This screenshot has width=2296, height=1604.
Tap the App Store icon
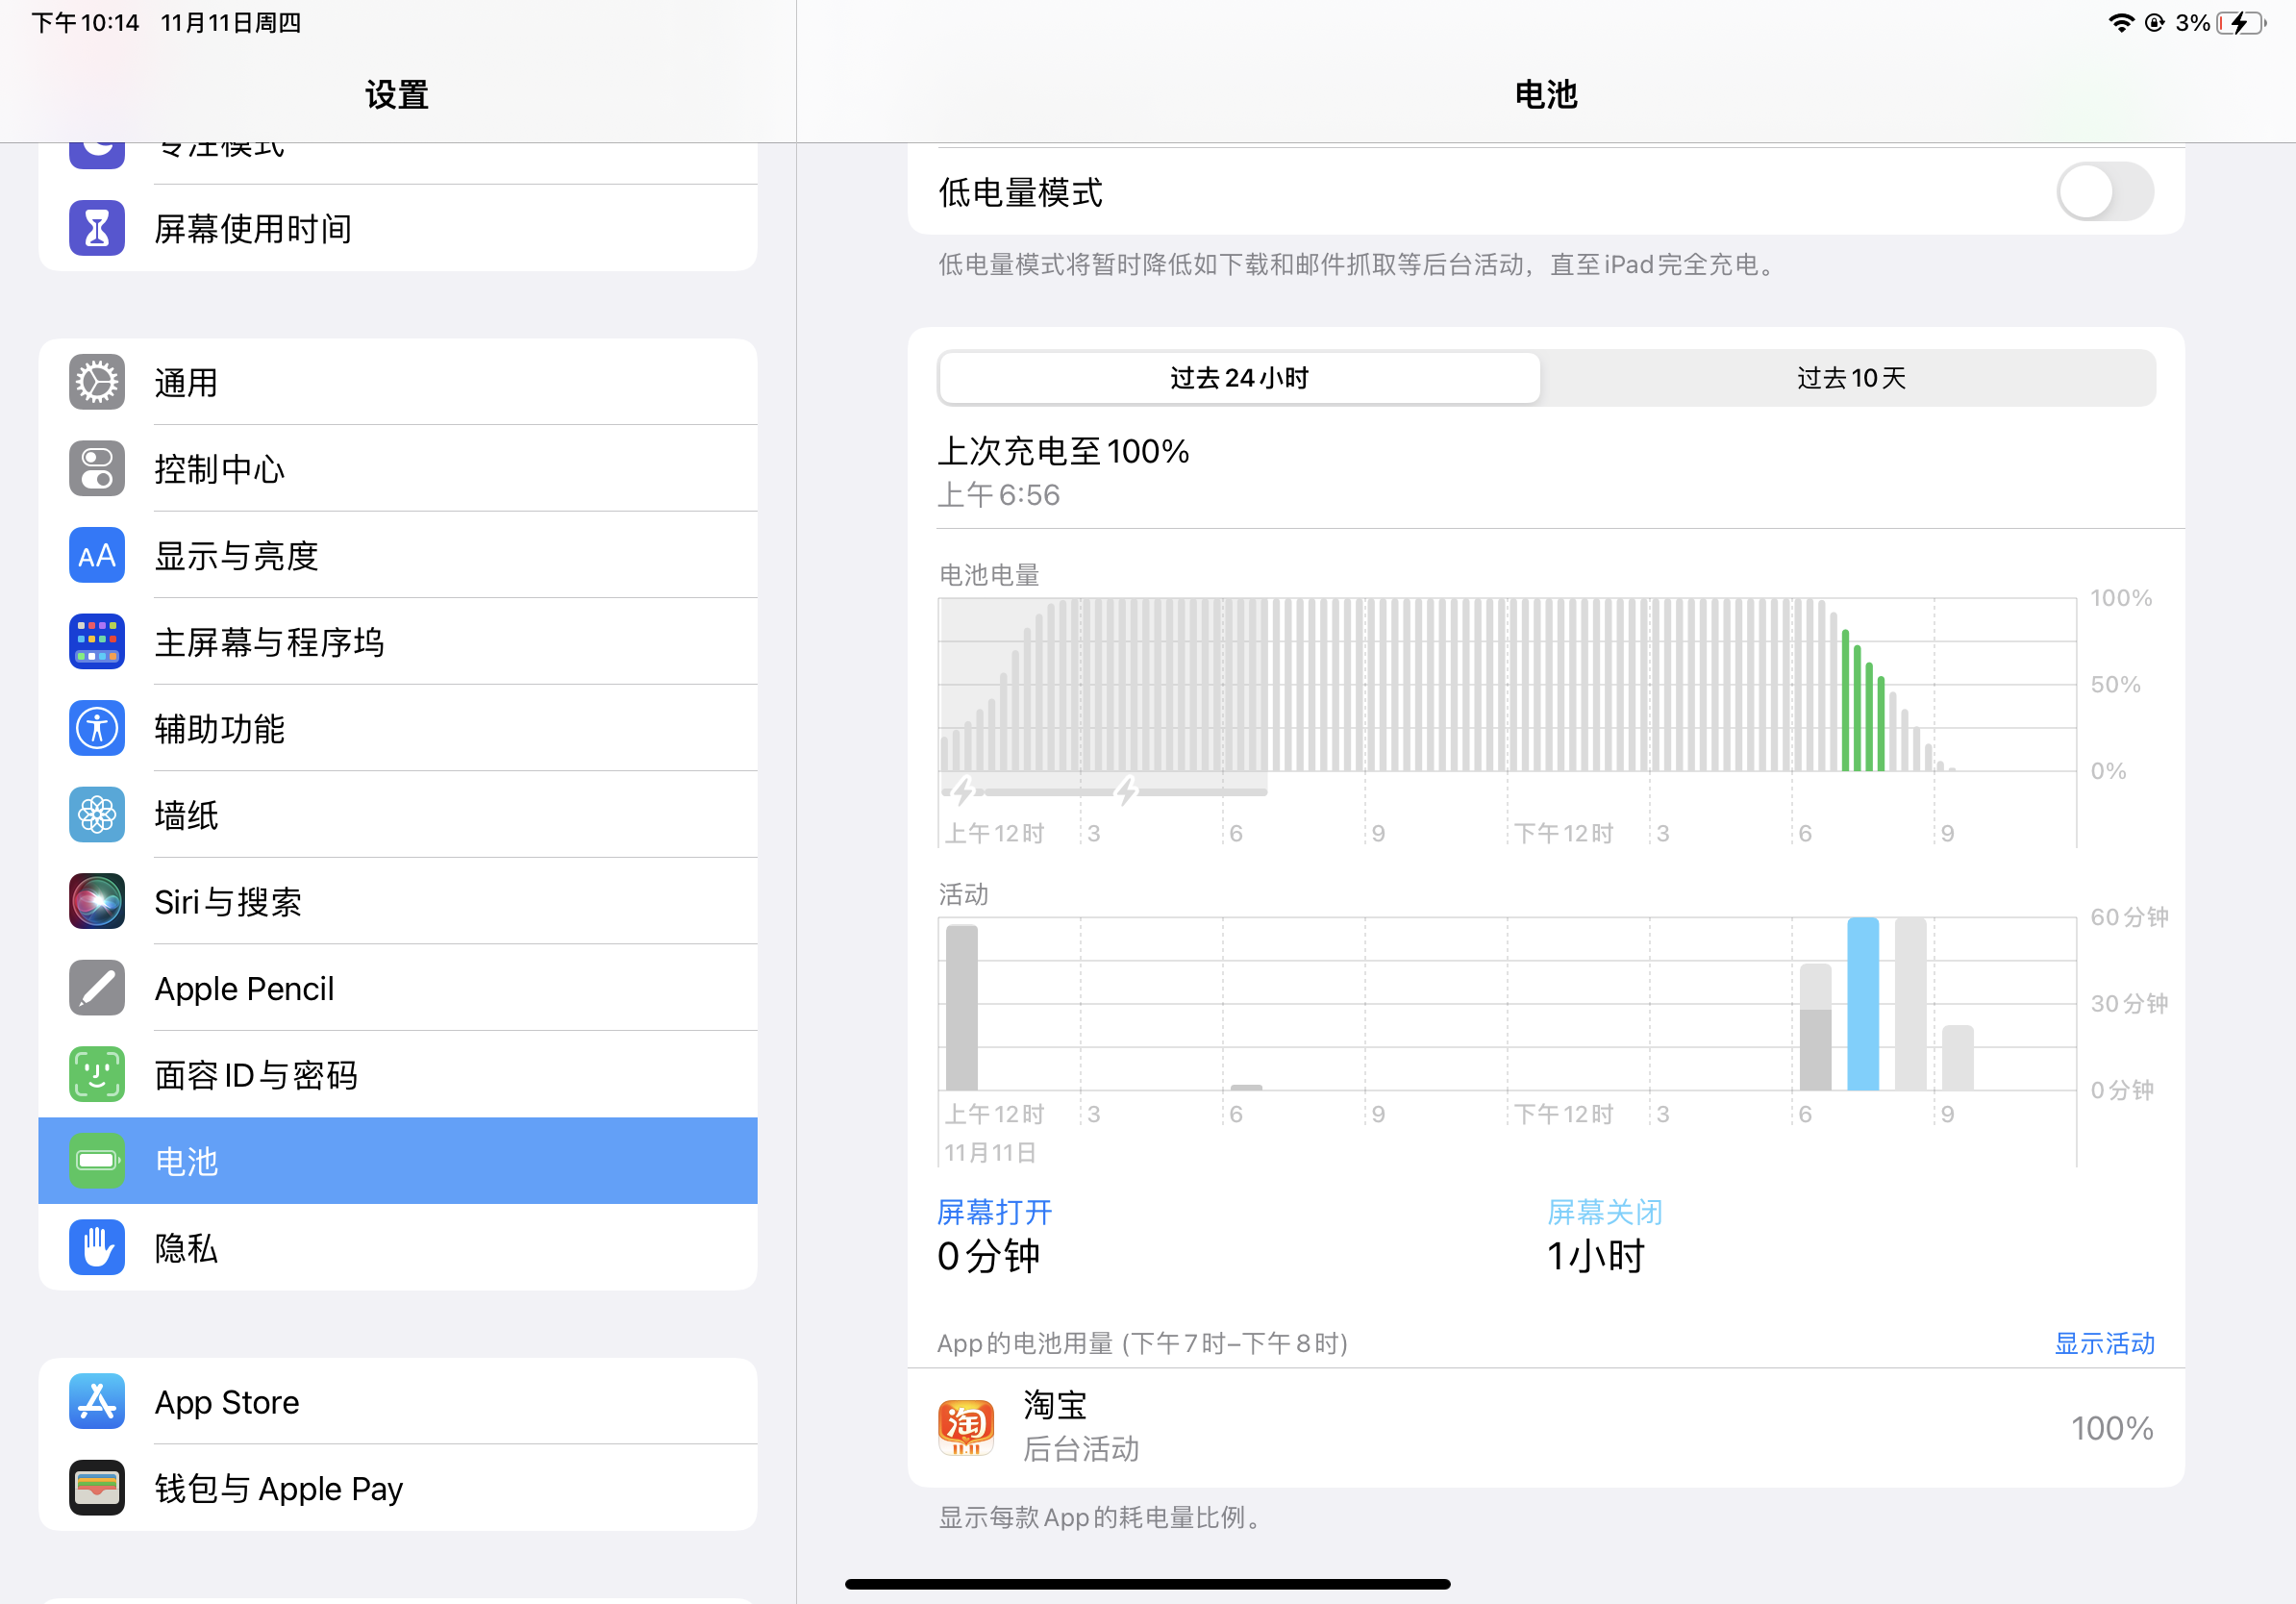(x=97, y=1401)
